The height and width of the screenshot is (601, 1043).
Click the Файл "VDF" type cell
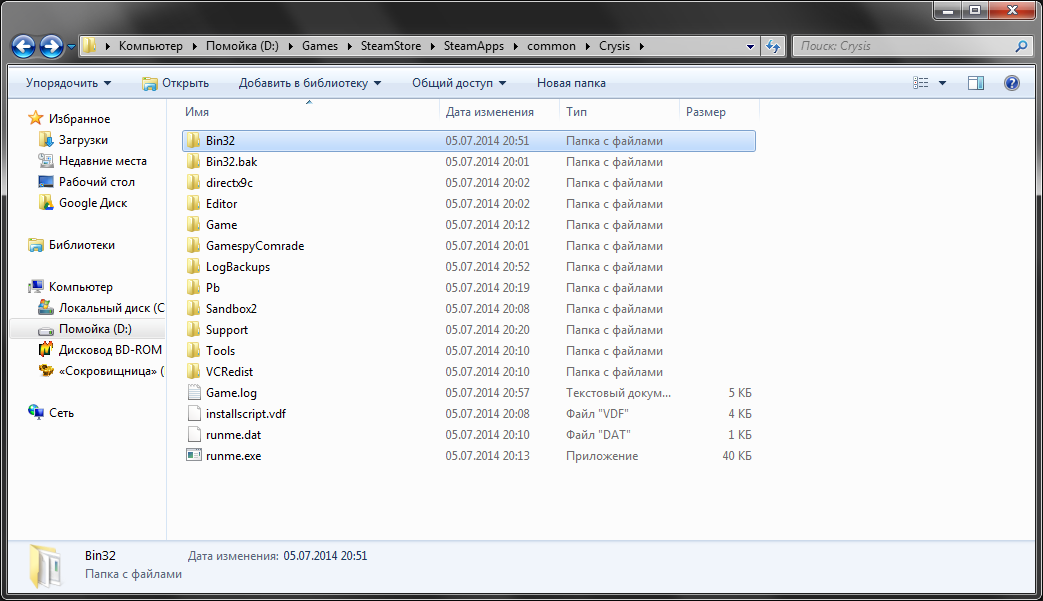tap(597, 414)
